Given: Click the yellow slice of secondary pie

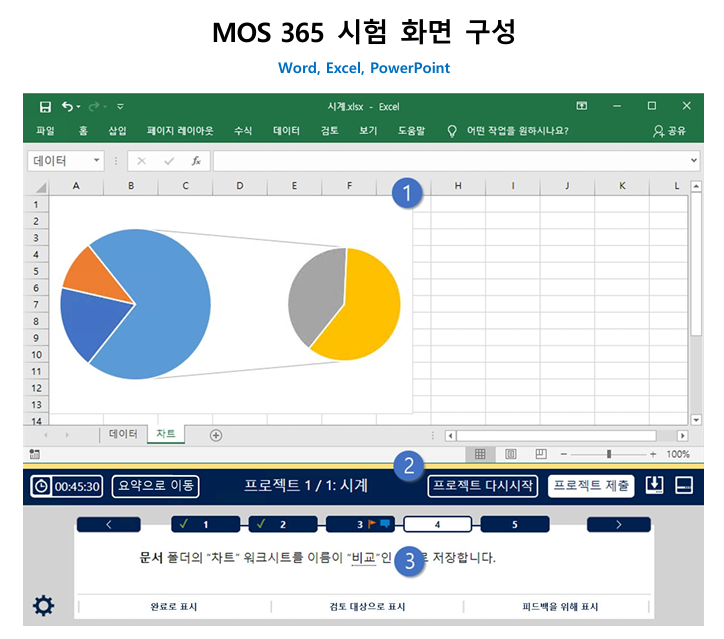Looking at the screenshot, I should (369, 309).
